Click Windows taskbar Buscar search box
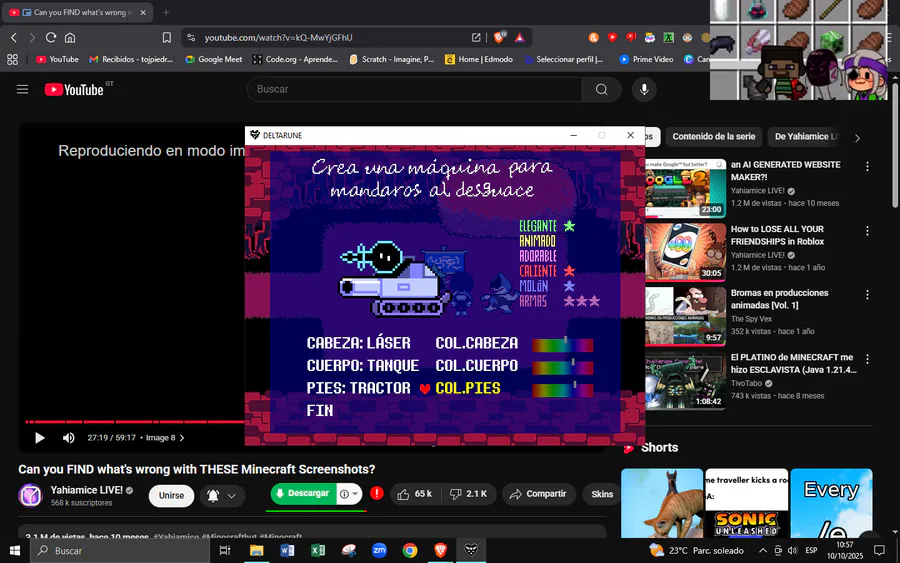This screenshot has width=900, height=563. [120, 551]
